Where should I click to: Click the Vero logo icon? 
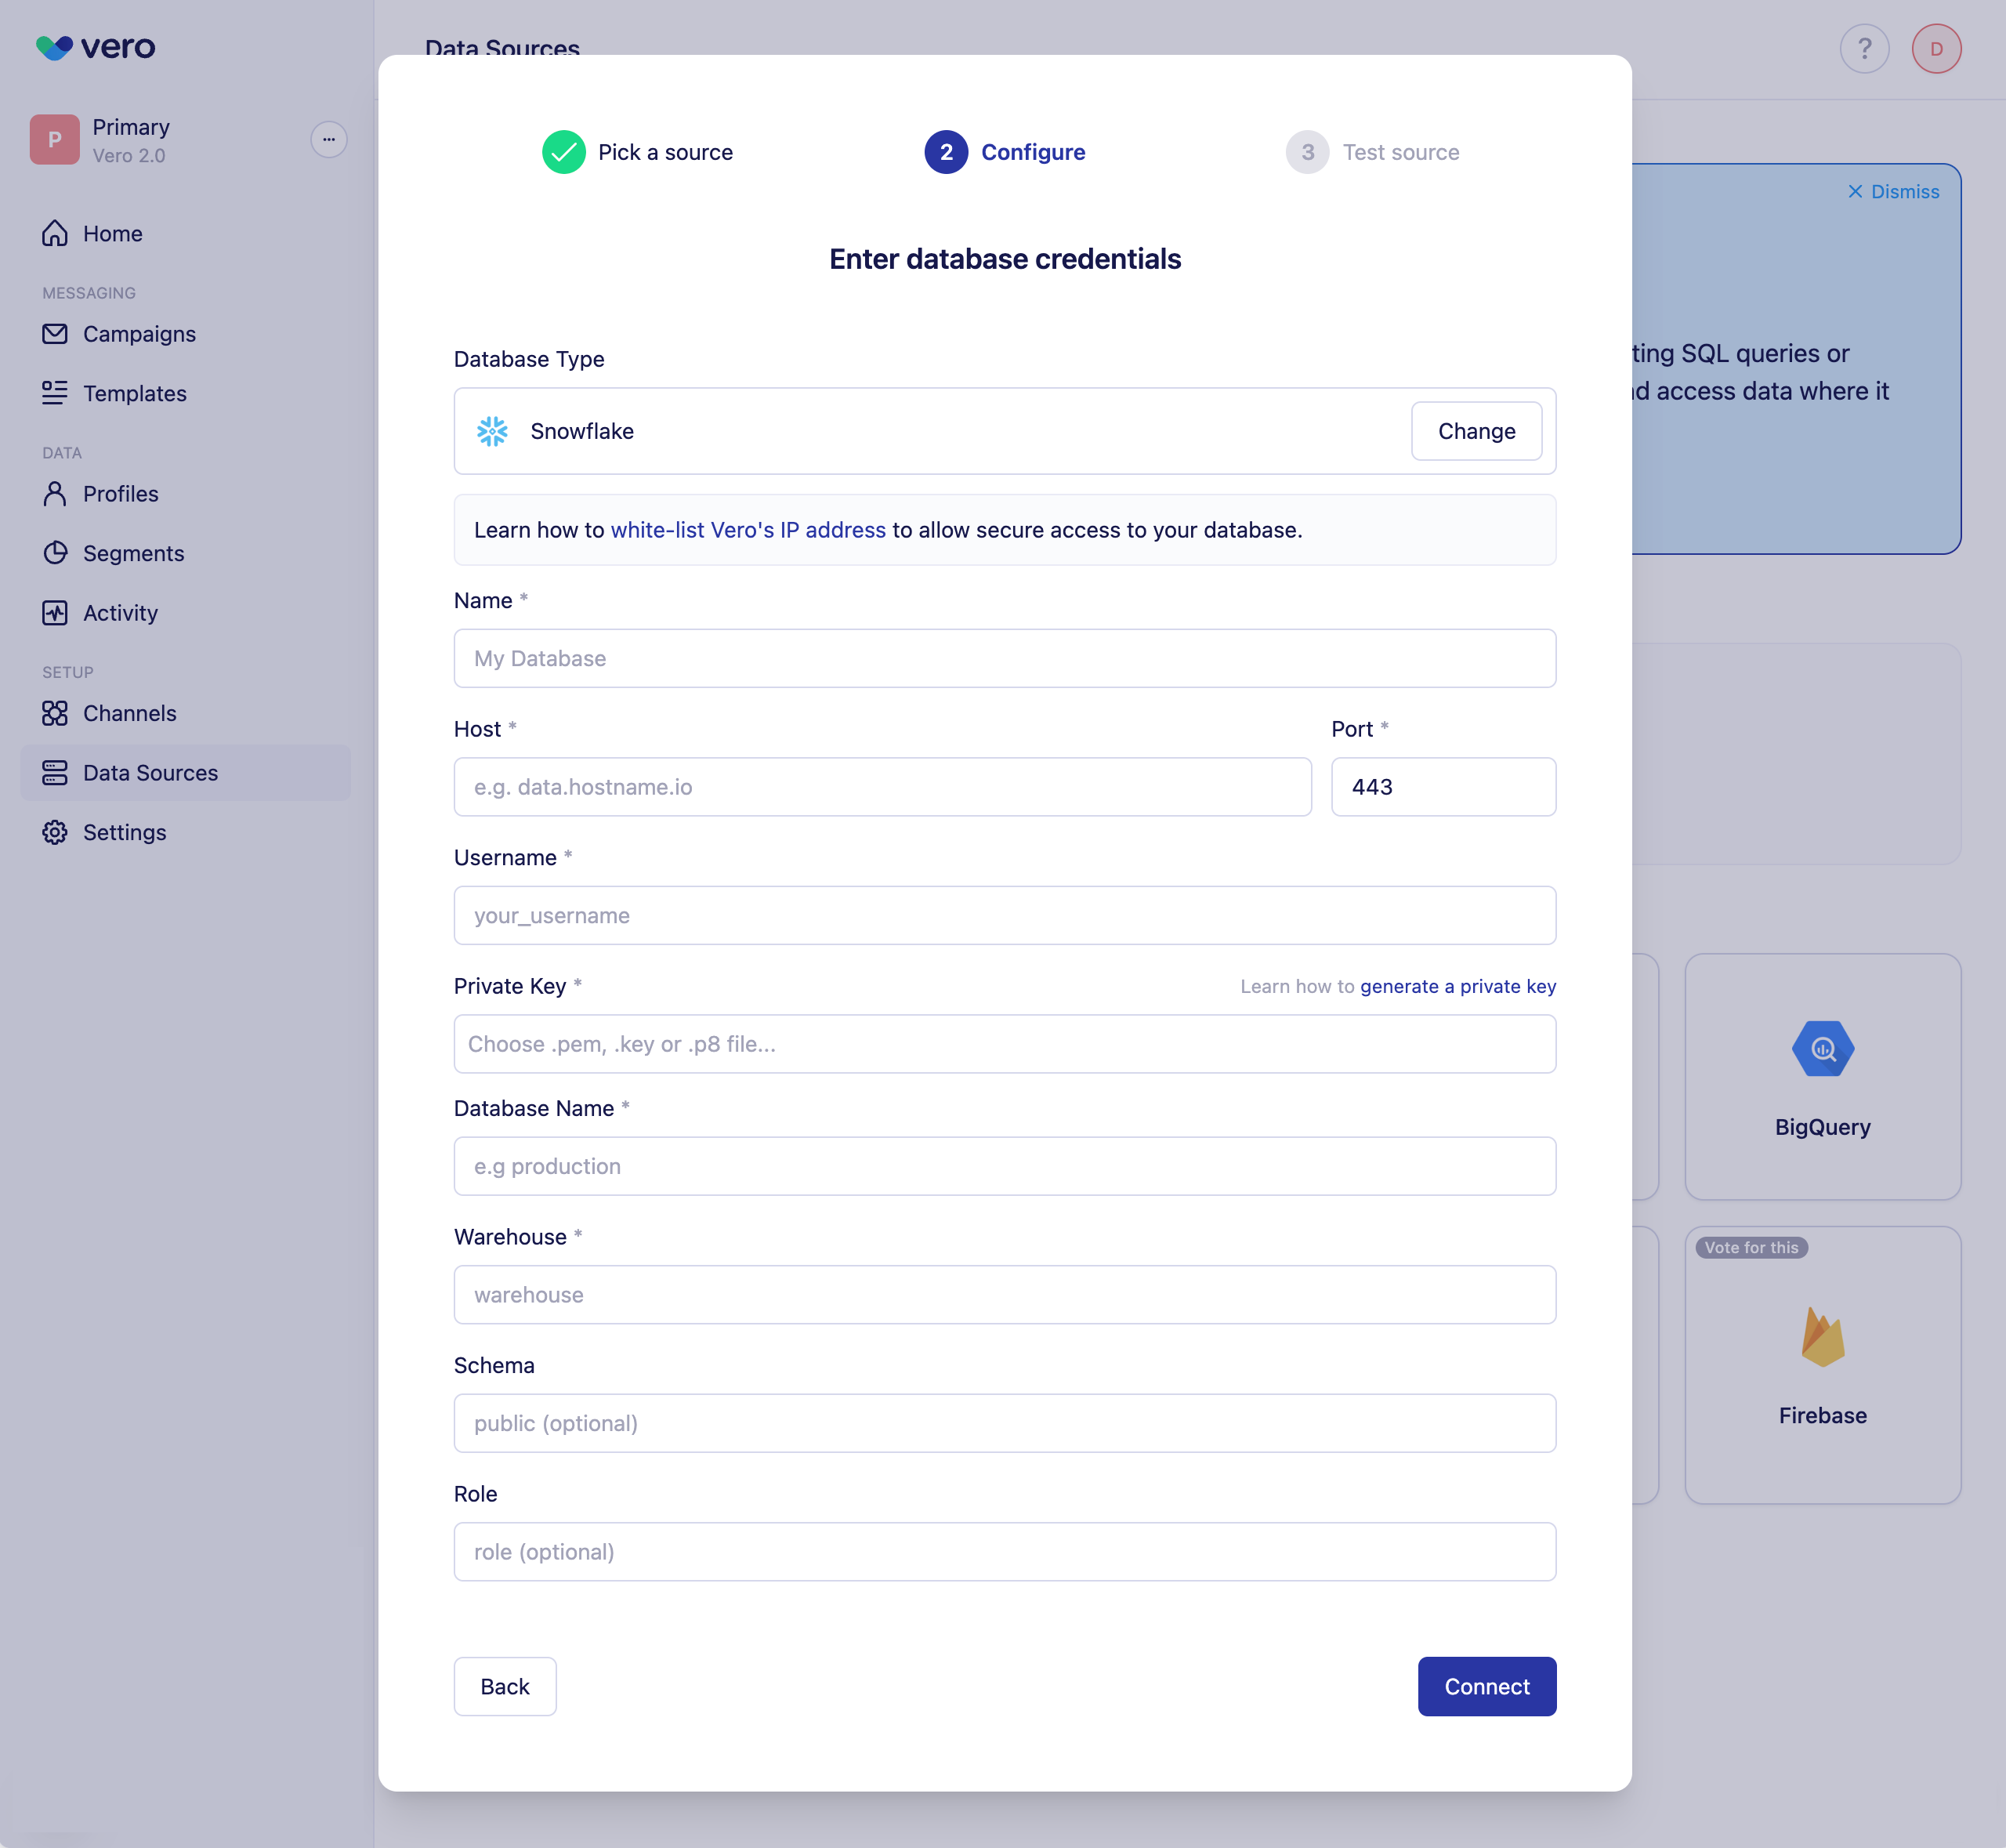point(55,47)
